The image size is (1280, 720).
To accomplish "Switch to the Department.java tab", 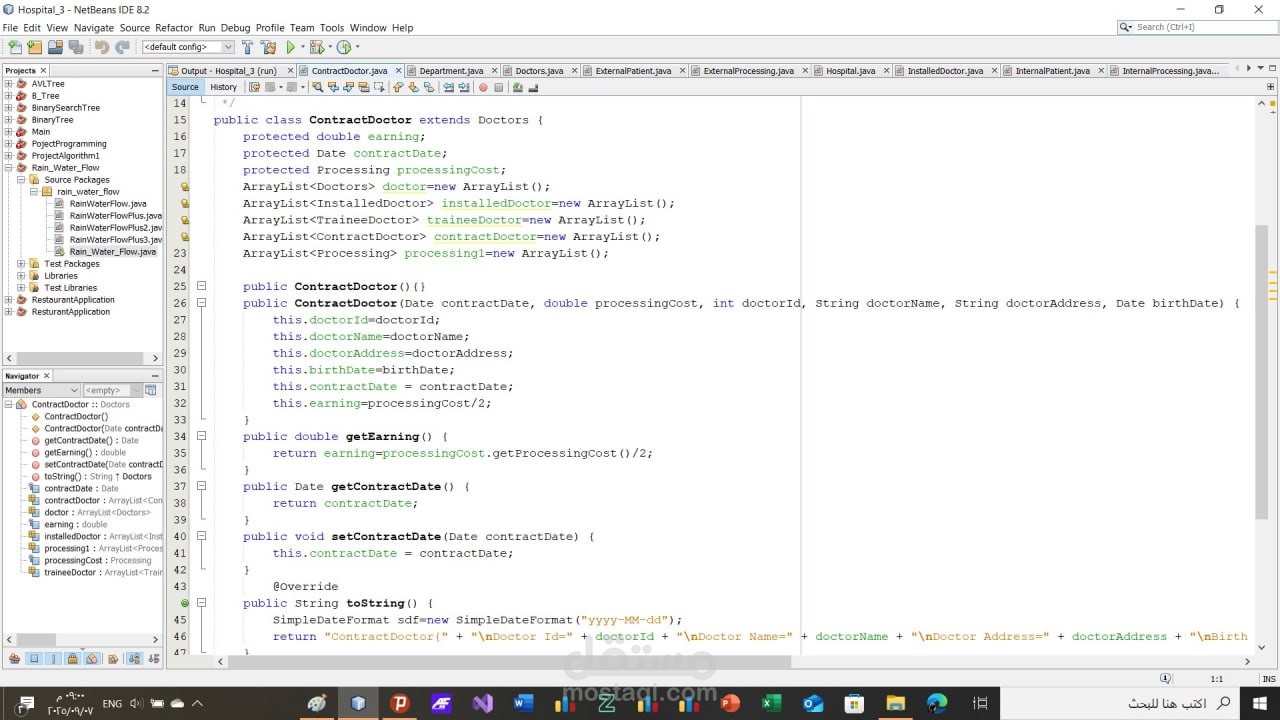I will coord(450,71).
